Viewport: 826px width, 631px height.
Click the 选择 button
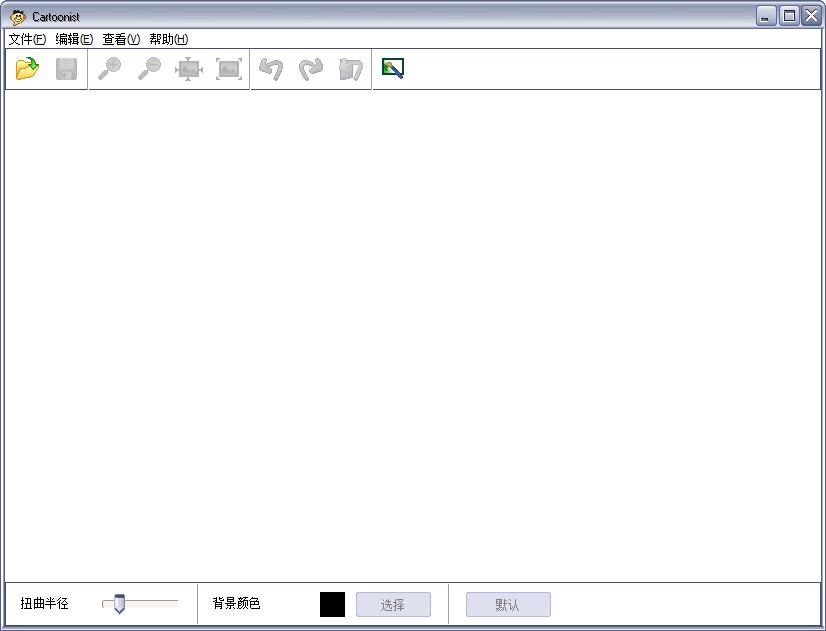coord(393,604)
